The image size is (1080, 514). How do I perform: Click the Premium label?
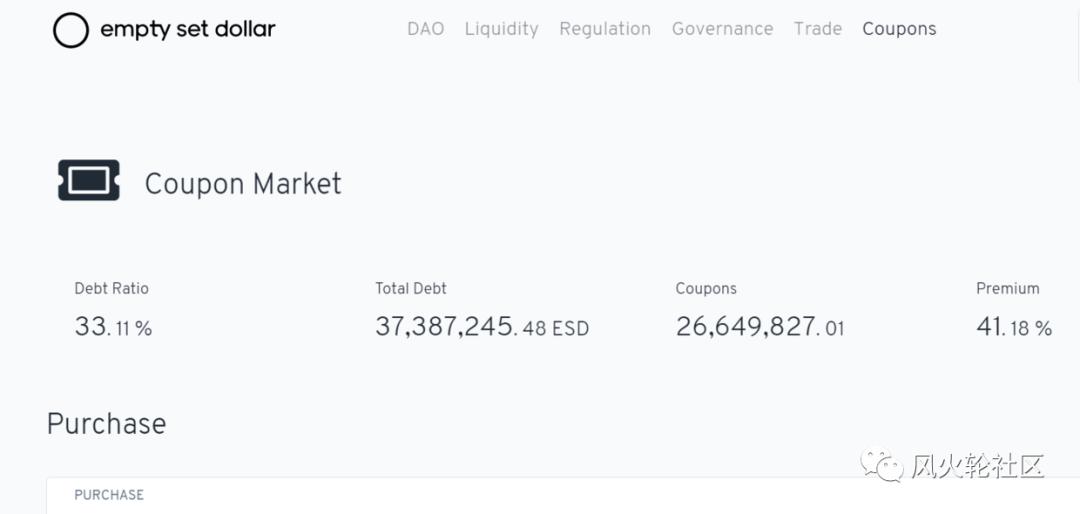(1008, 289)
